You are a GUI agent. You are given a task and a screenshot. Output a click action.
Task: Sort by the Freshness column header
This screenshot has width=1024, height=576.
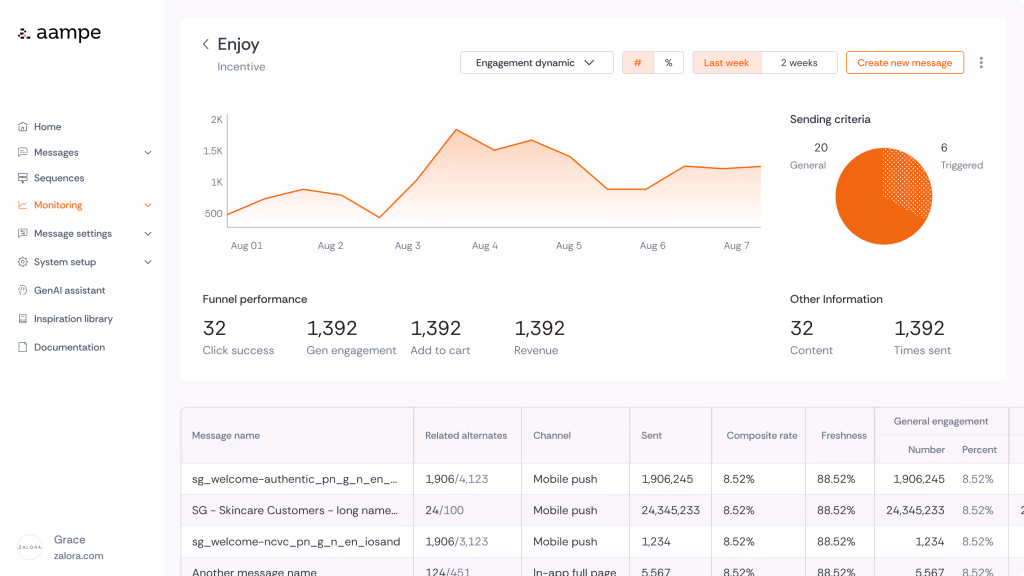pyautogui.click(x=844, y=436)
